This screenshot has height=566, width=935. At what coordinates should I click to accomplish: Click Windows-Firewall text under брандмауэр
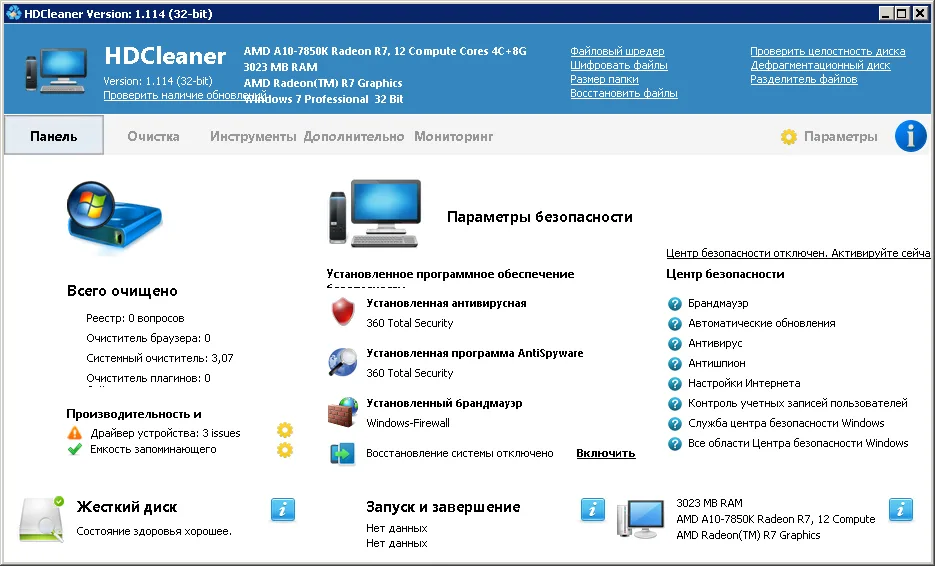click(x=408, y=423)
